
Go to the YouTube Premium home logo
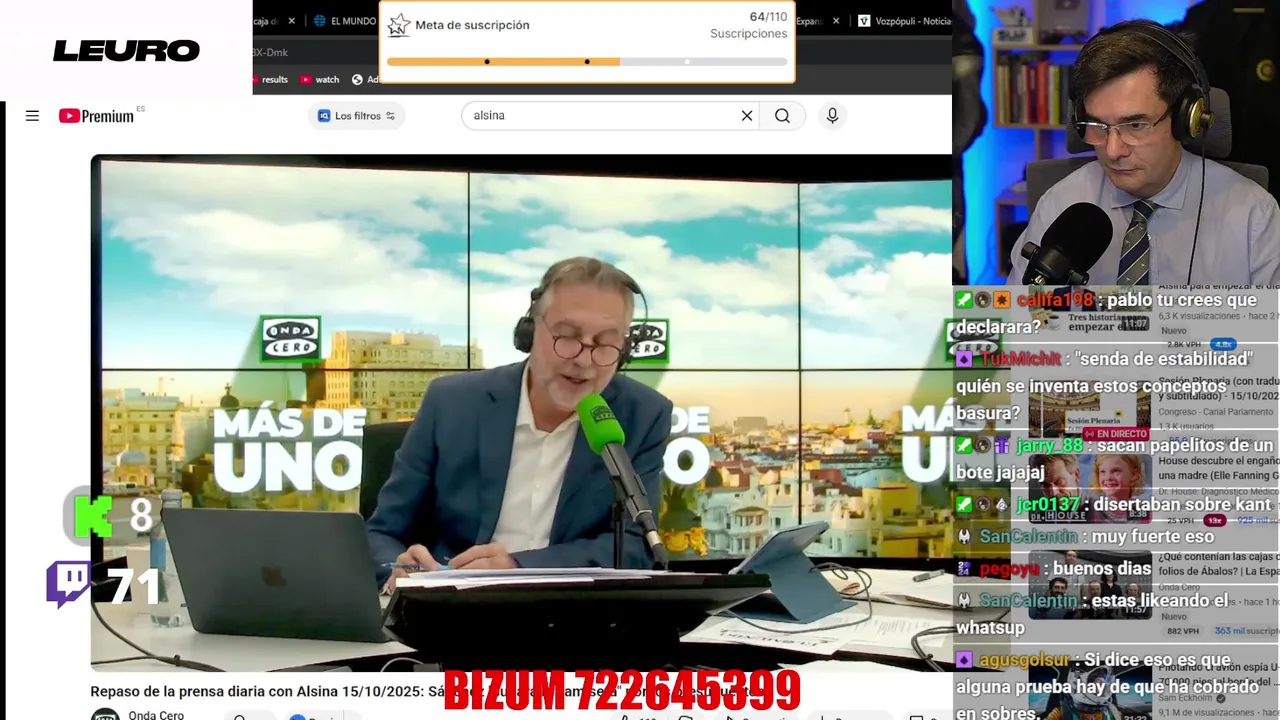tap(97, 116)
